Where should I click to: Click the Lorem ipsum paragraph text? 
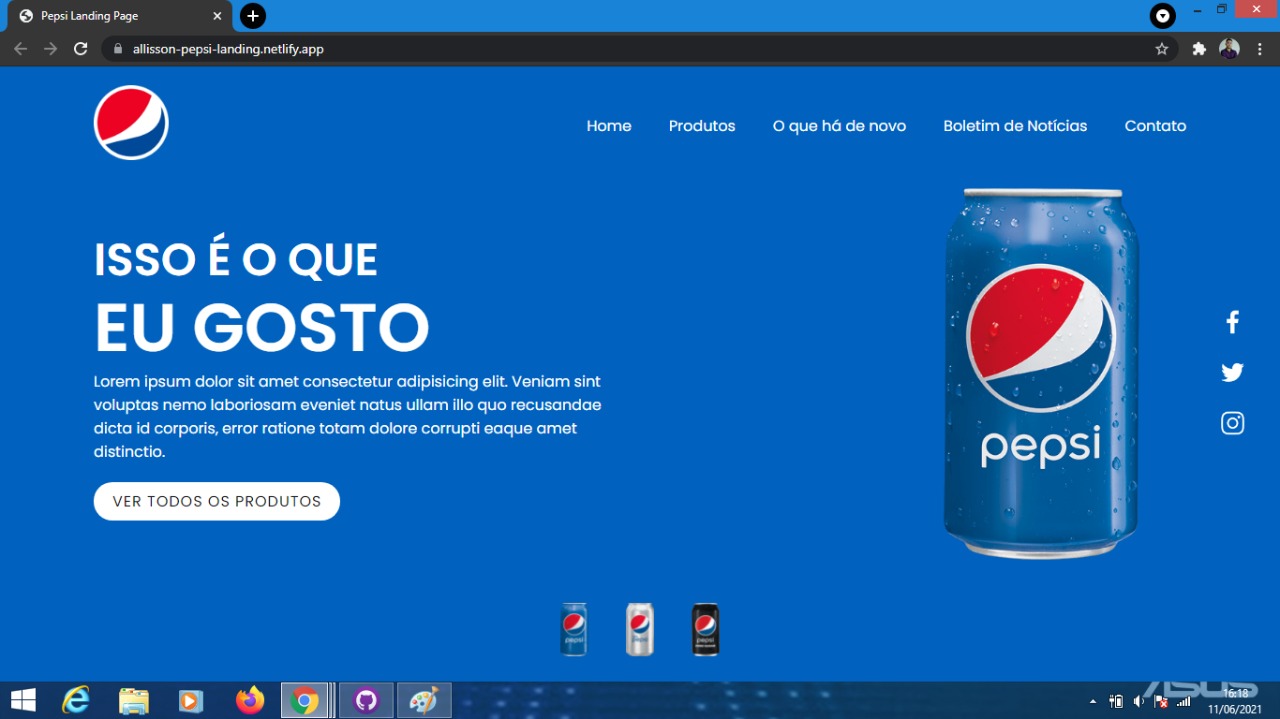pyautogui.click(x=348, y=416)
